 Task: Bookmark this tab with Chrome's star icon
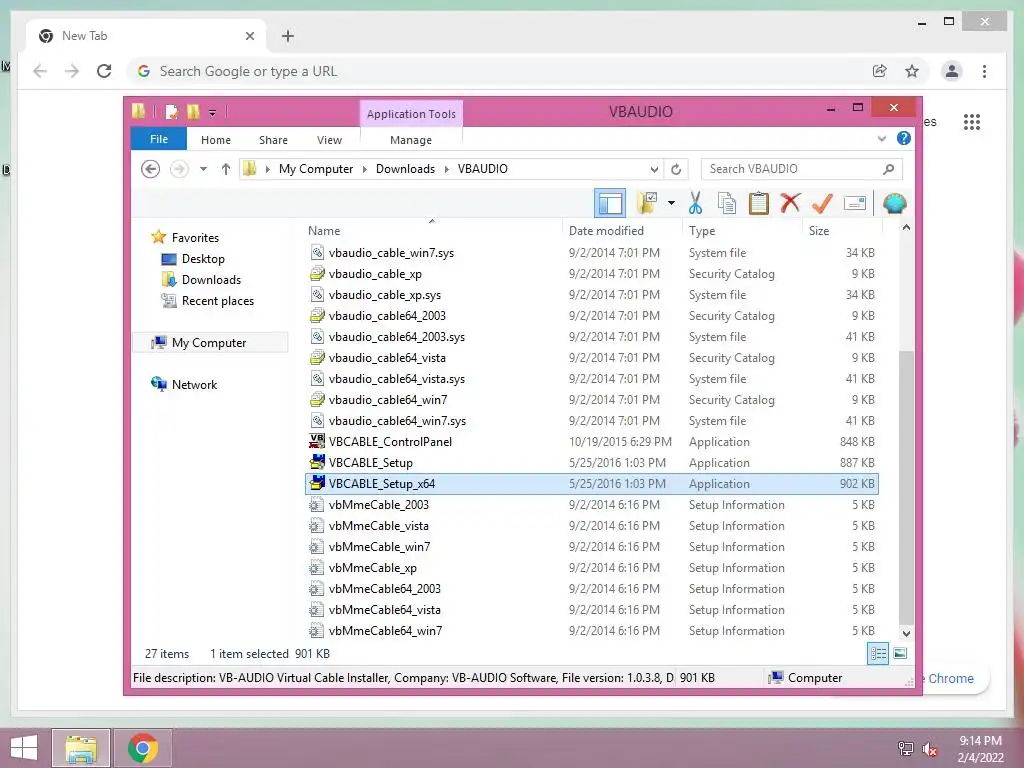tap(912, 71)
